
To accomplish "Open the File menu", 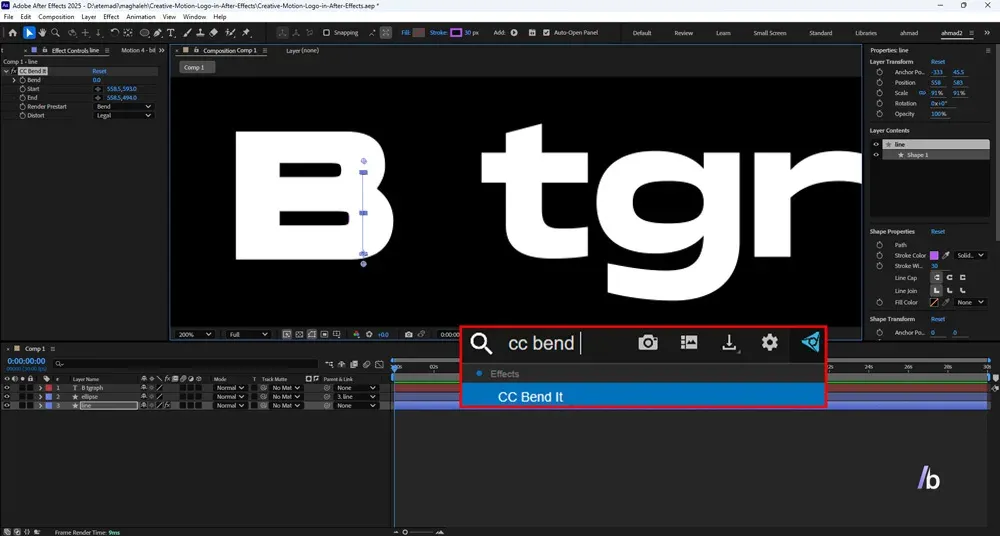I will click(x=8, y=17).
